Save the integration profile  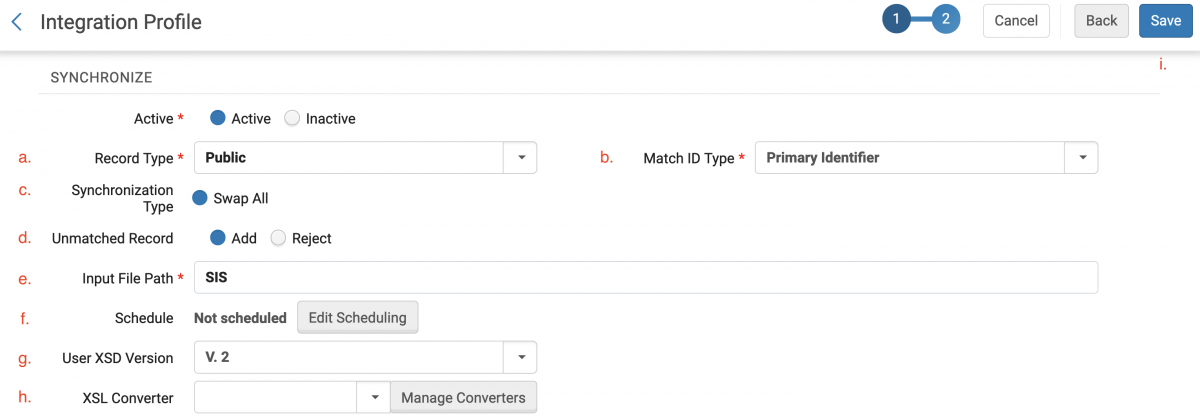[x=1165, y=21]
